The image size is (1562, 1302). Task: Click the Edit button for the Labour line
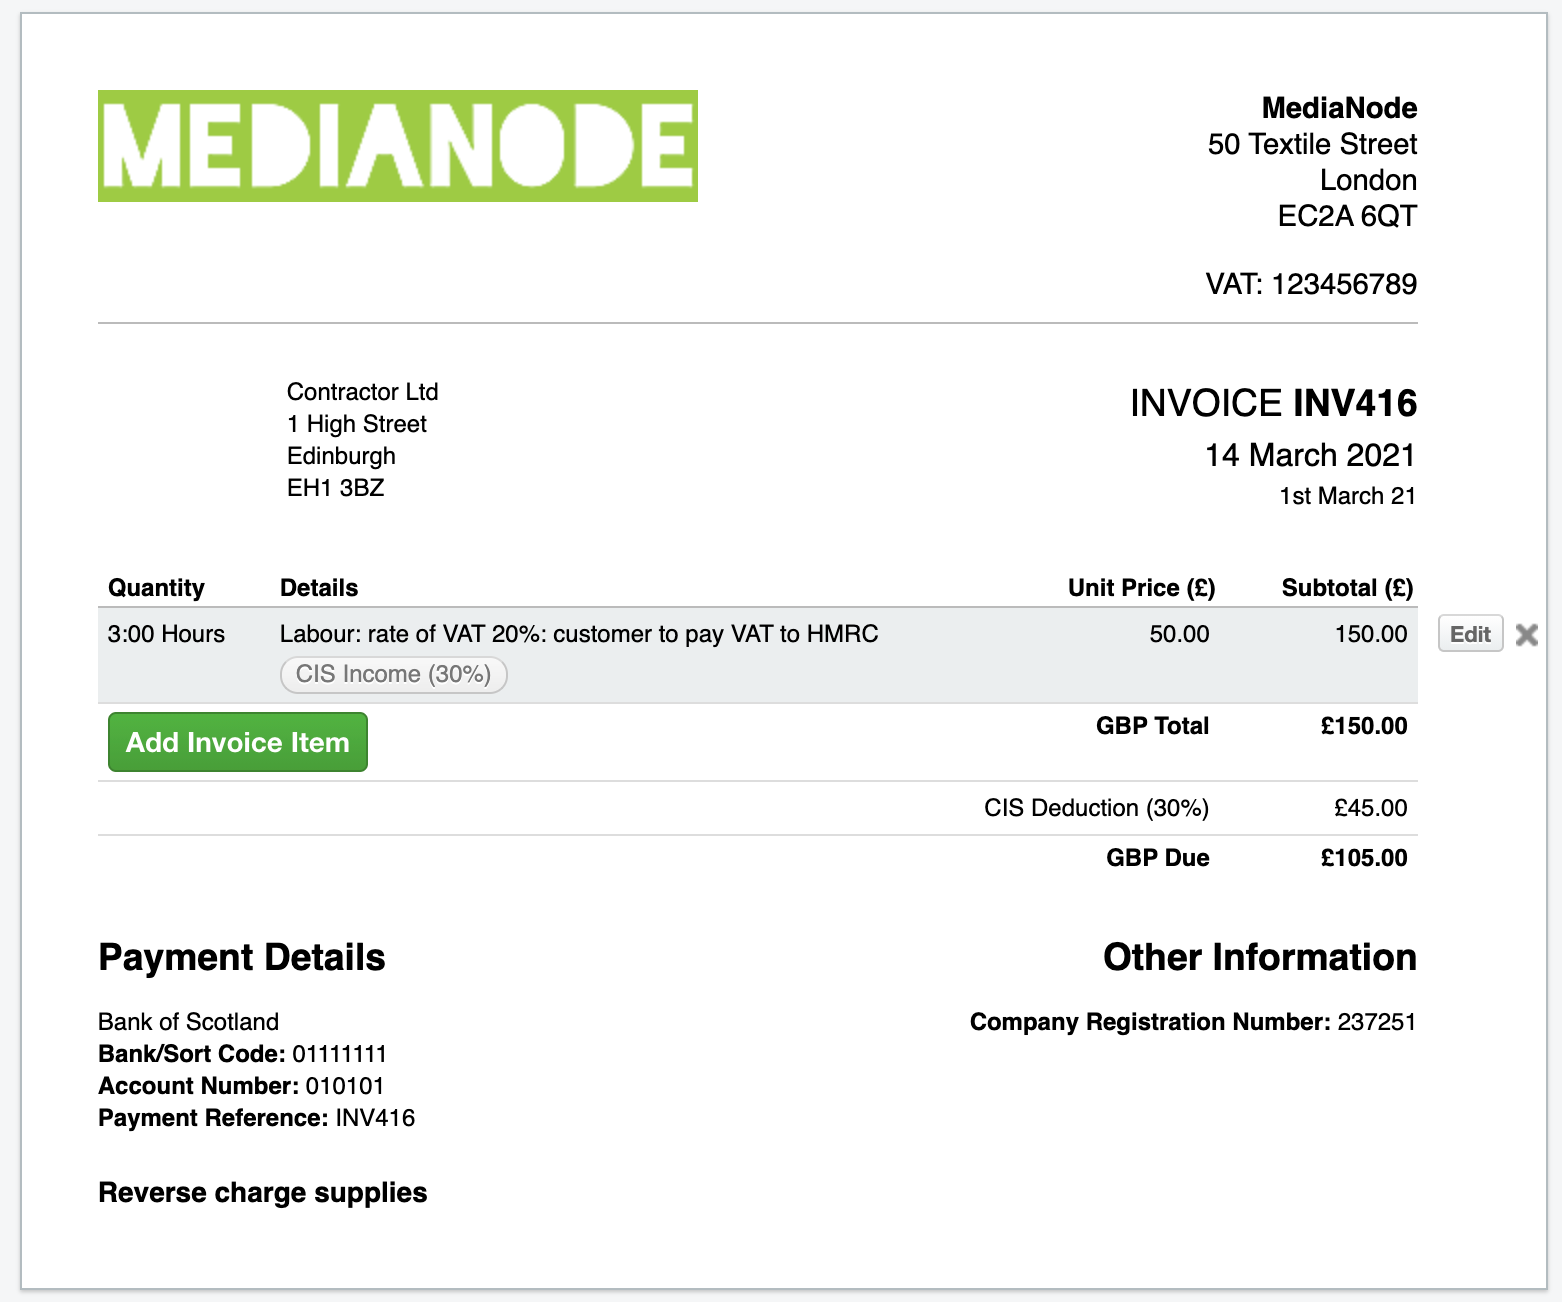click(1470, 634)
